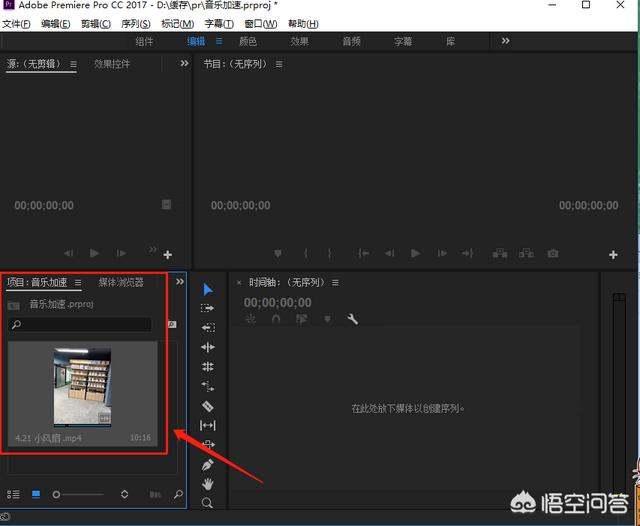640x526 pixels.
Task: Open the 项目 panel menu icon
Action: (78, 283)
